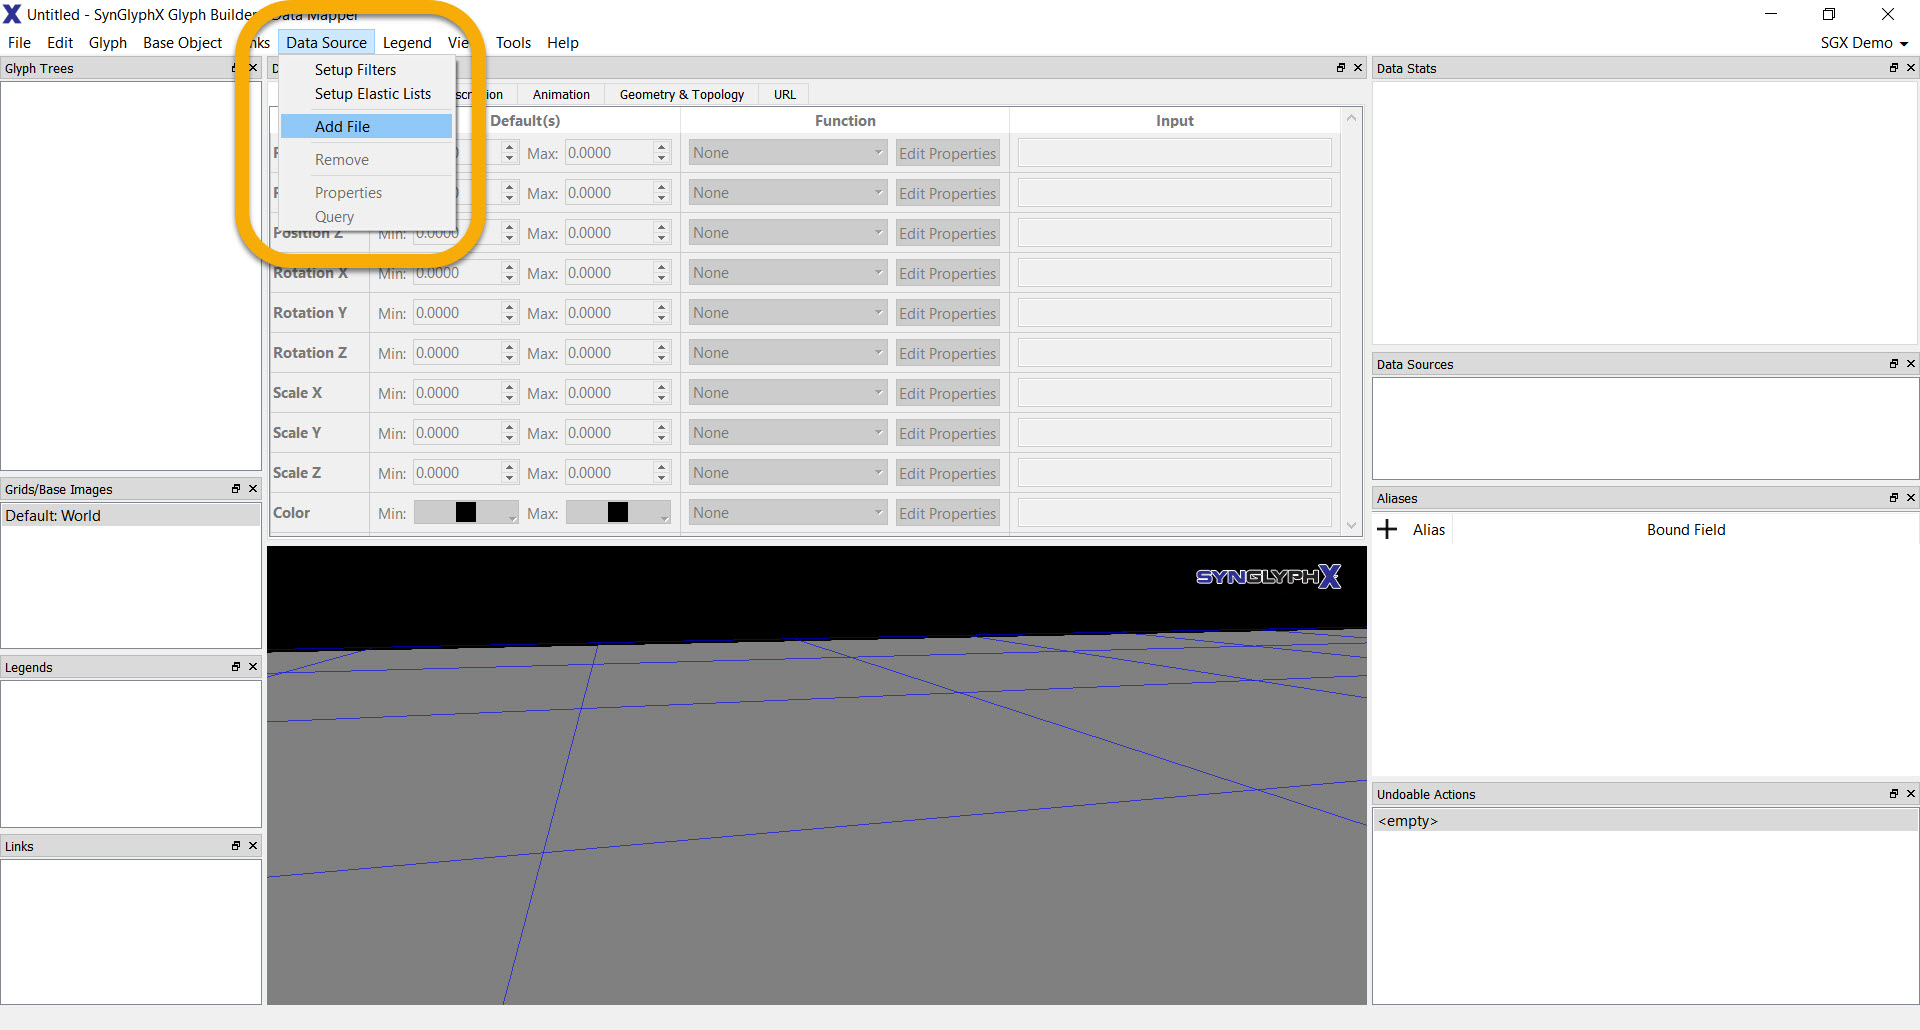The width and height of the screenshot is (1920, 1030).
Task: Float the Links panel
Action: point(236,846)
